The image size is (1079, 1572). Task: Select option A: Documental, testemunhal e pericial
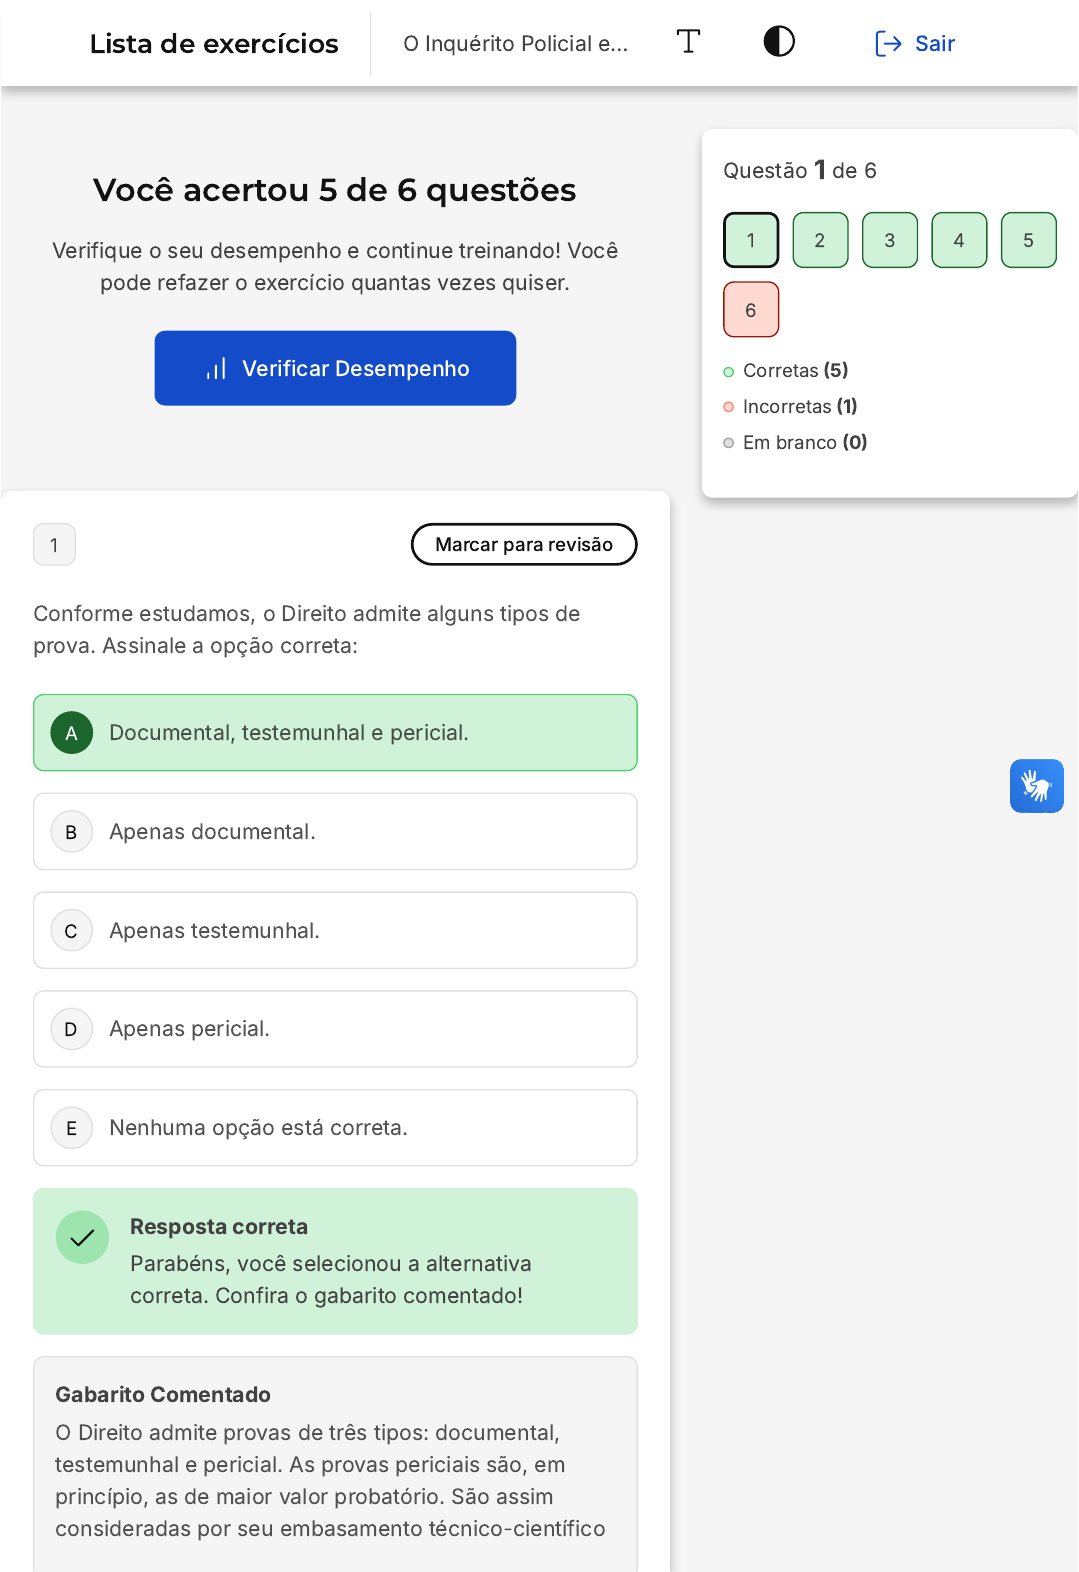[x=335, y=733]
